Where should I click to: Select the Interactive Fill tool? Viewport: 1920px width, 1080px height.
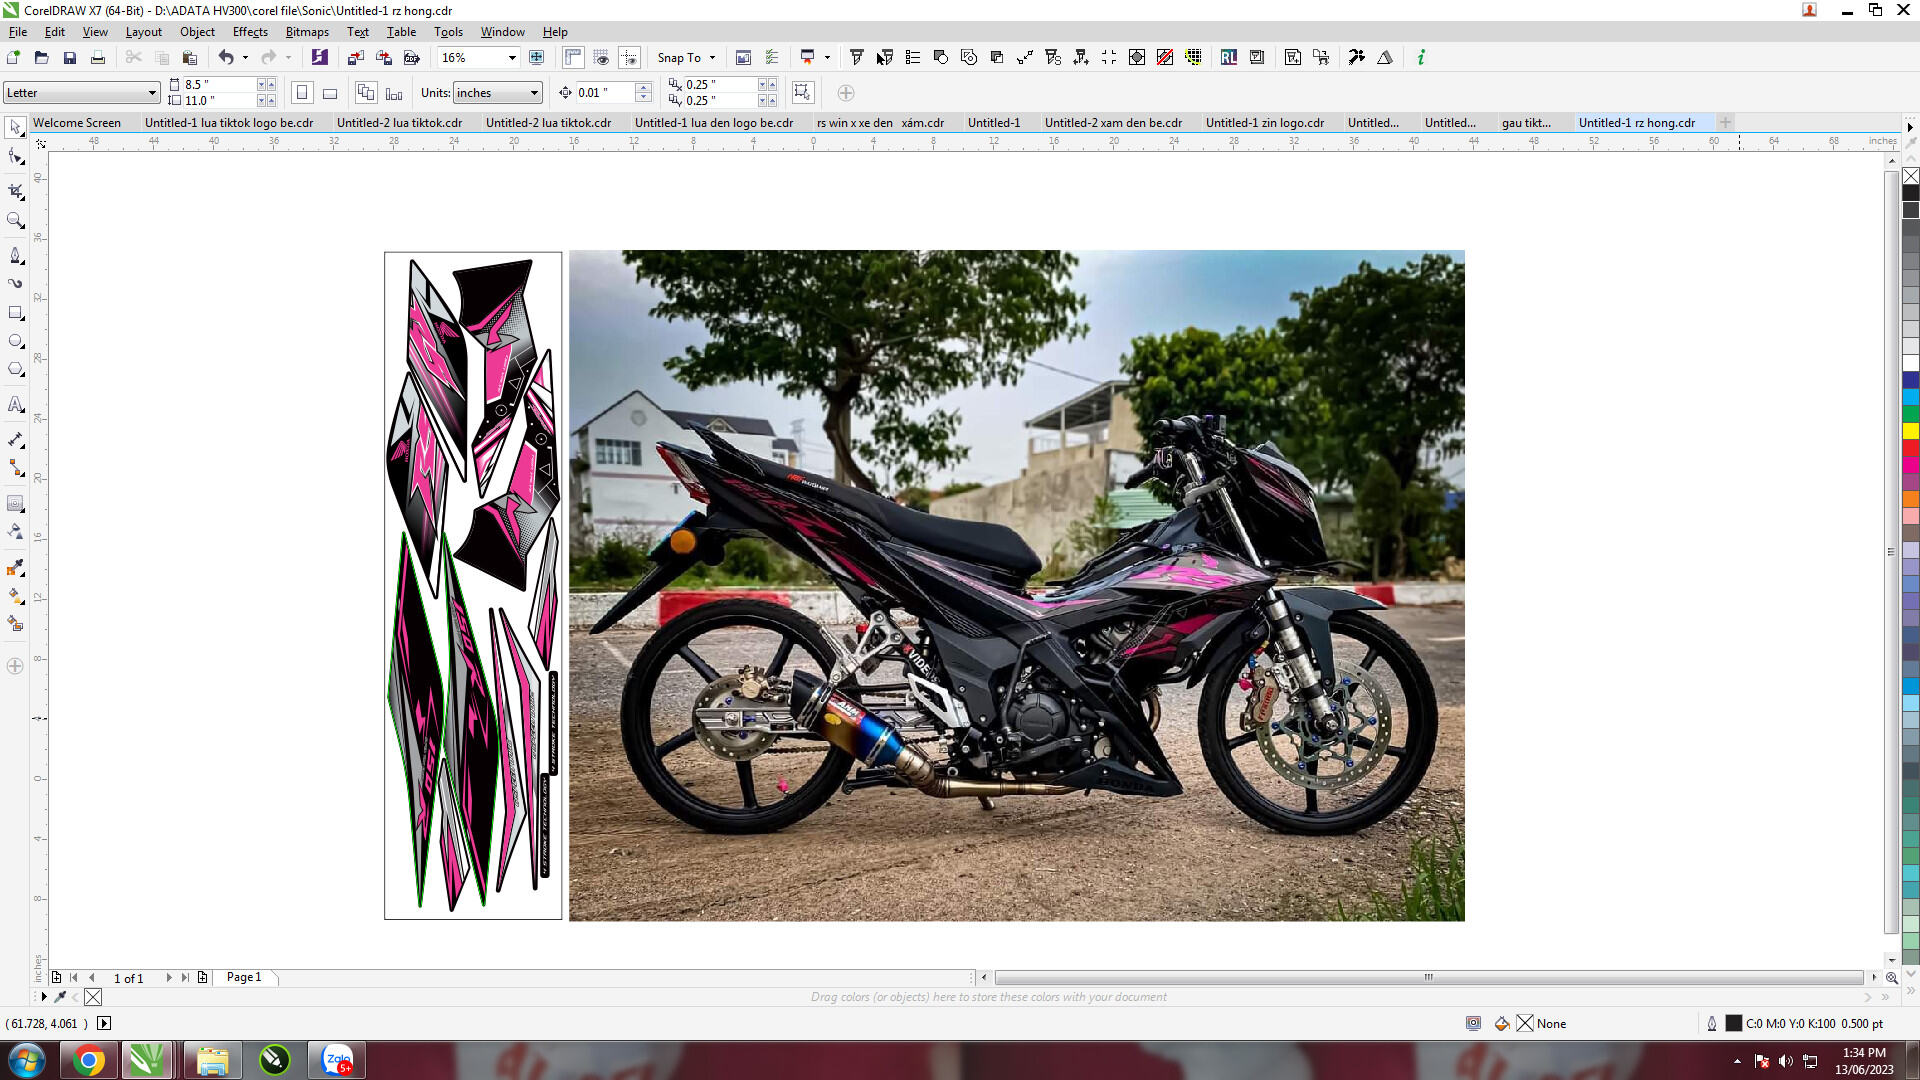[x=15, y=596]
